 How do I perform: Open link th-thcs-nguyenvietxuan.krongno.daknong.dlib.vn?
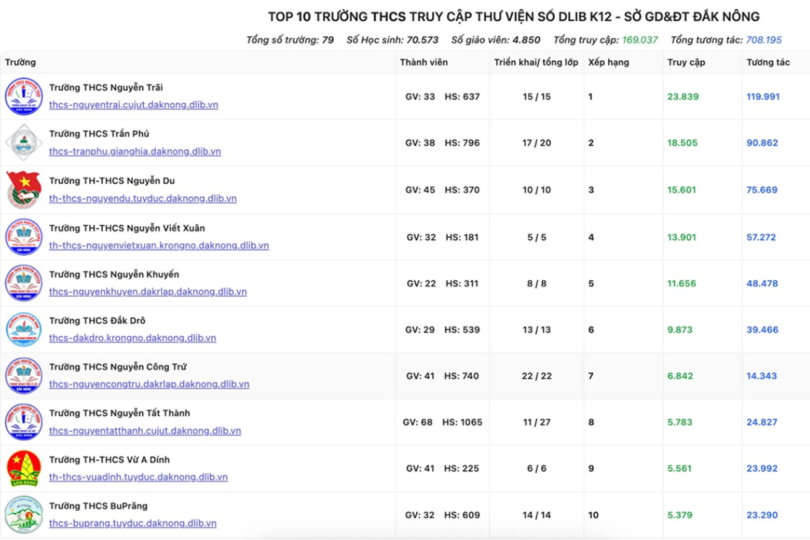[x=159, y=245]
